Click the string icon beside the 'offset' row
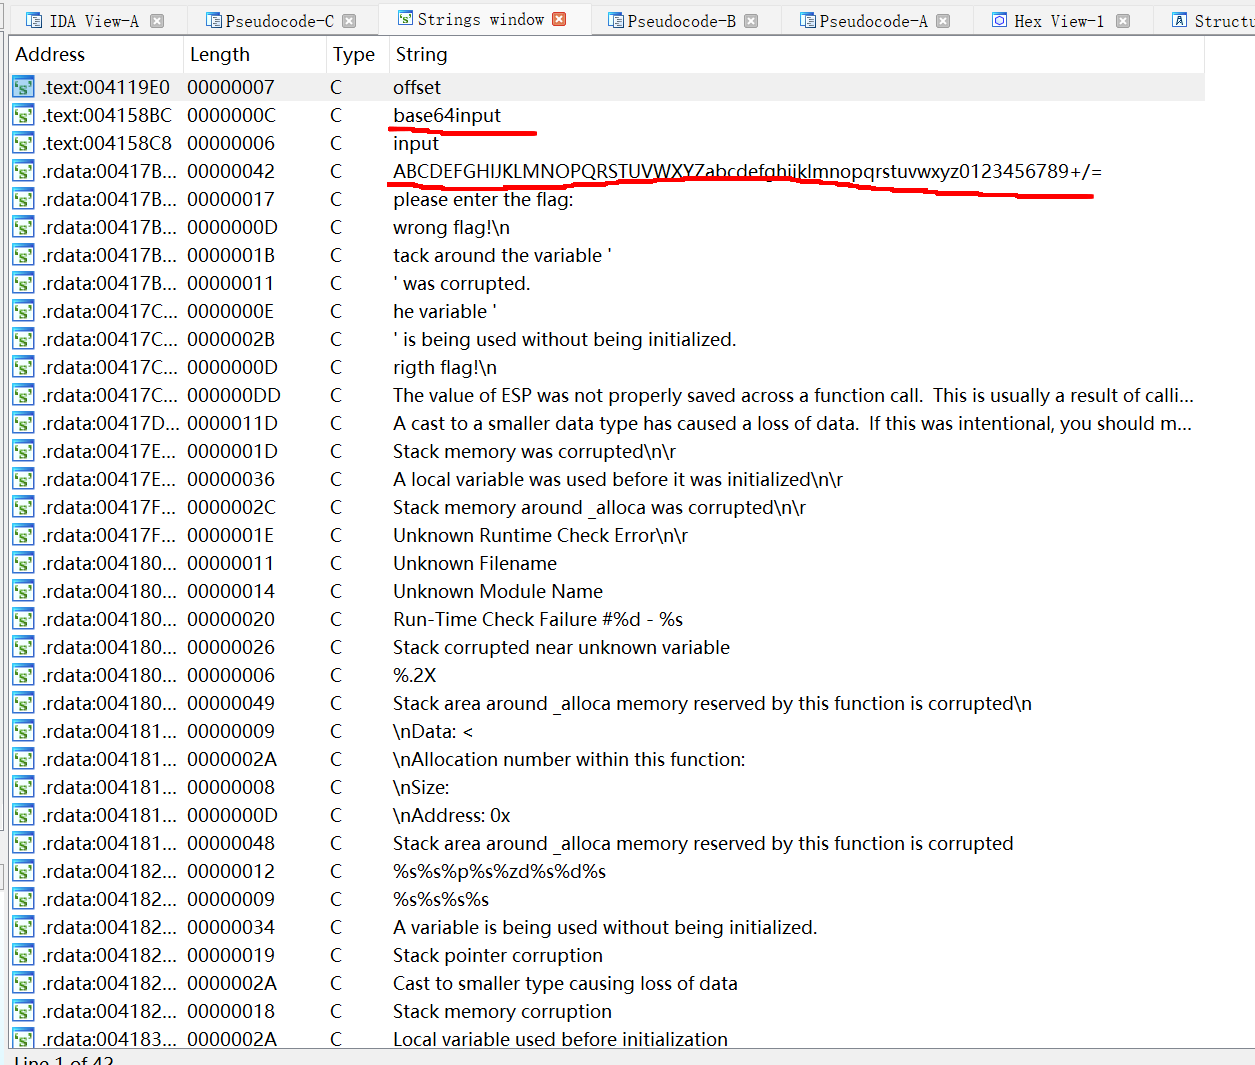Screen dimensions: 1255x1065 [23, 88]
